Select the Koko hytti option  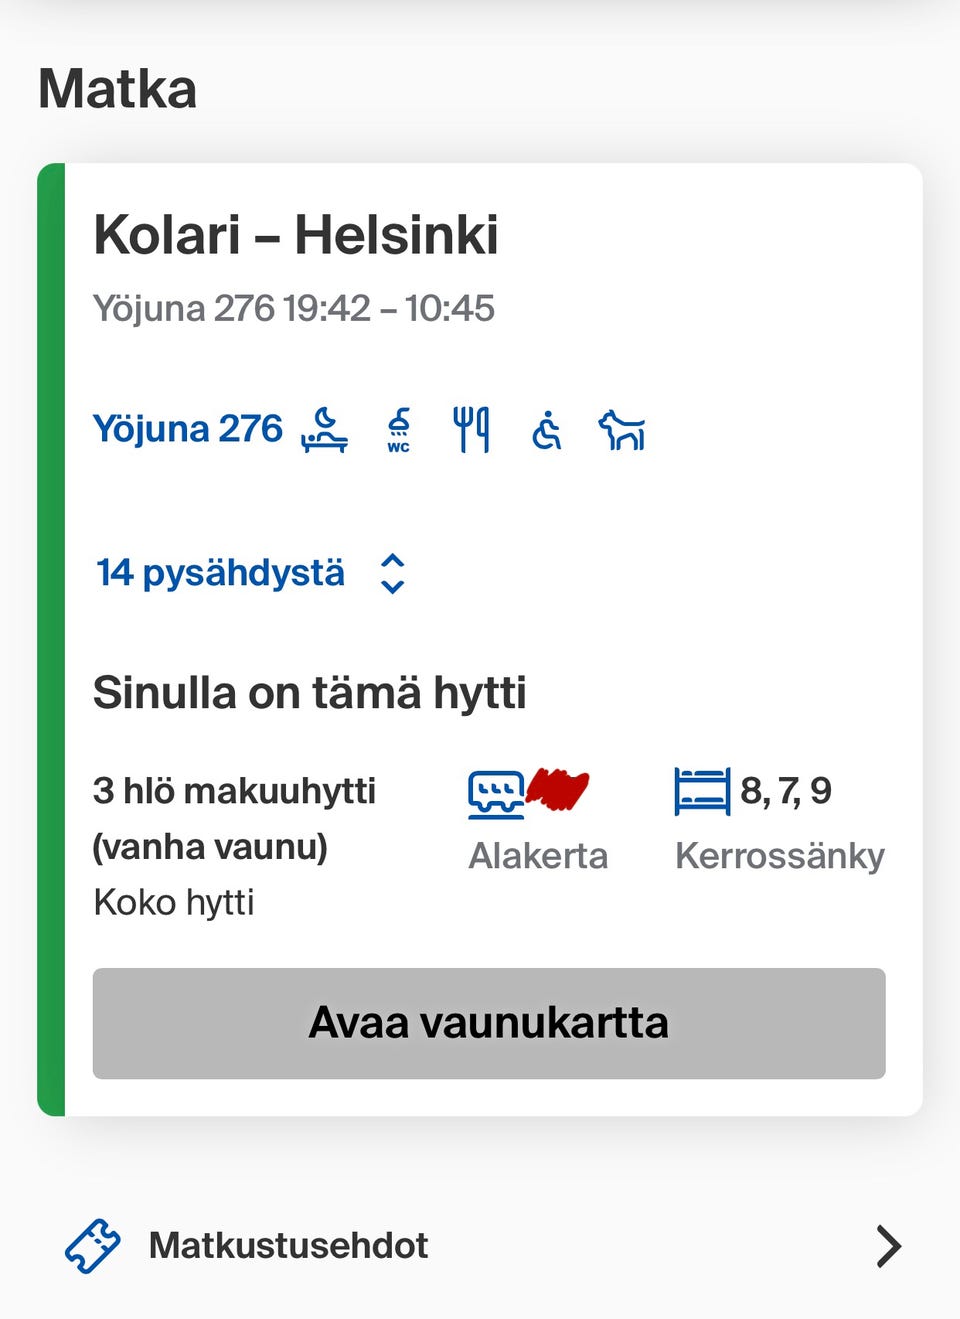(174, 901)
